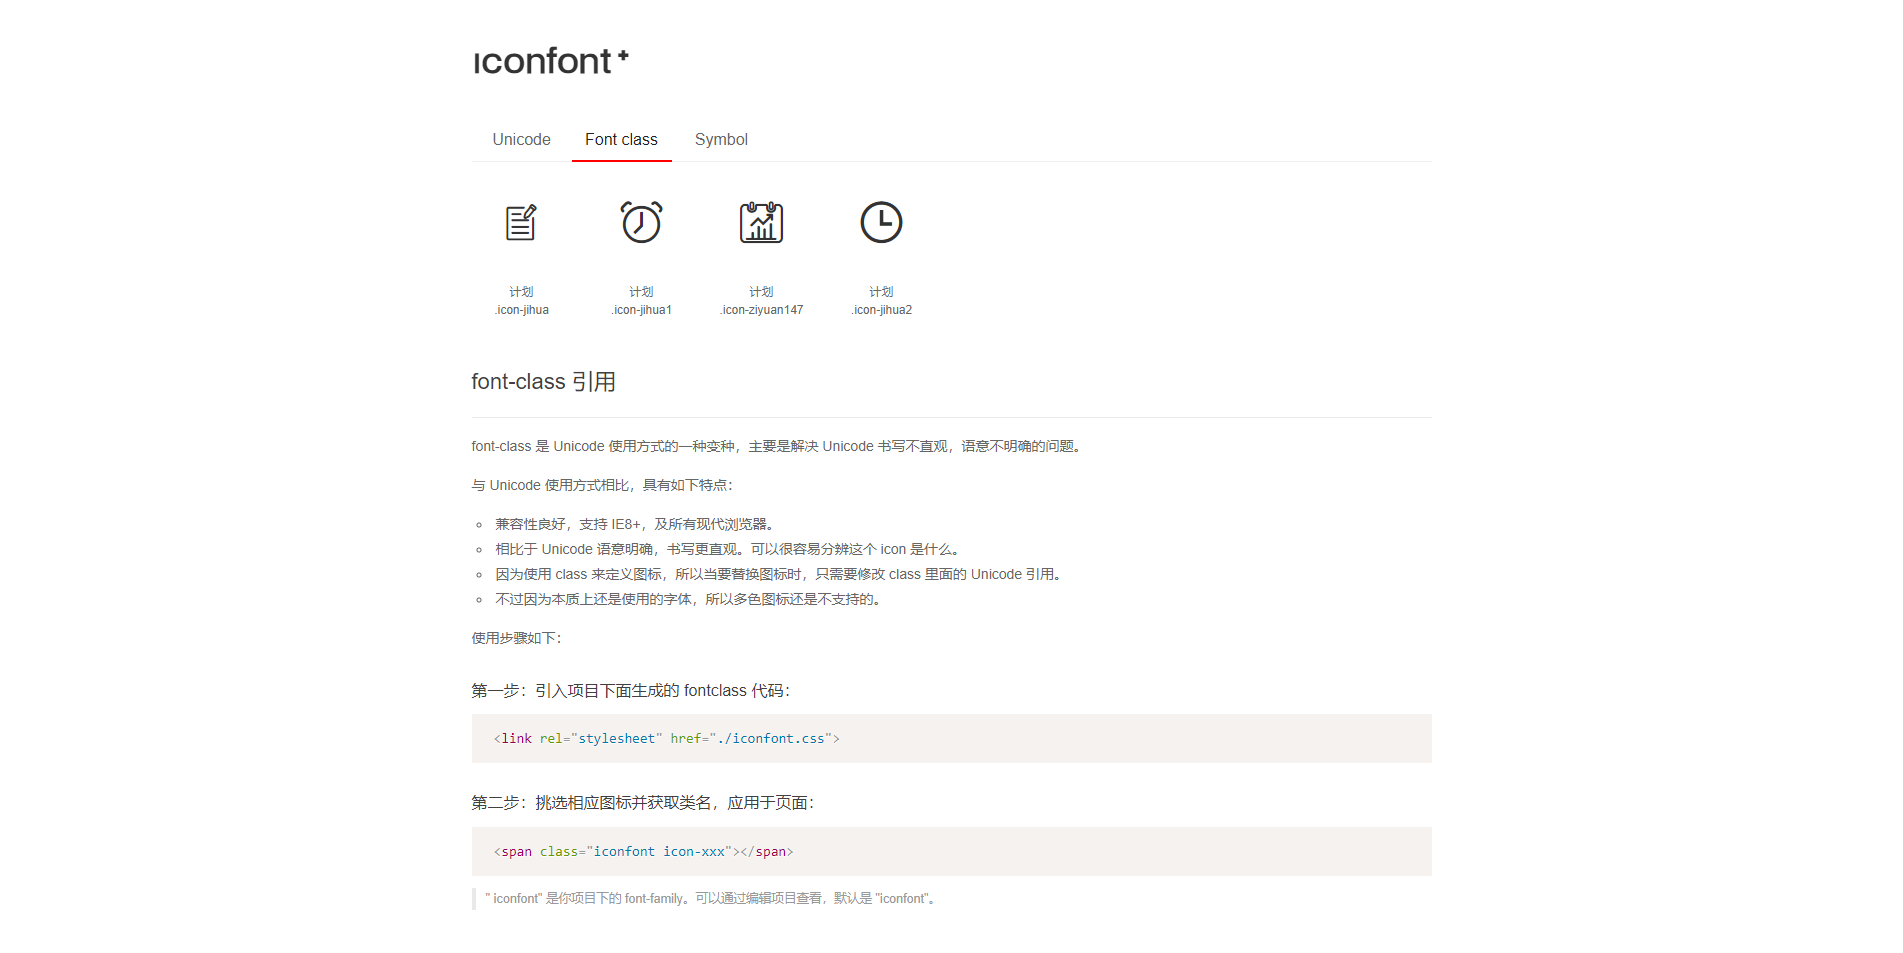Click the plus mark beside the iconfont logo

[624, 53]
